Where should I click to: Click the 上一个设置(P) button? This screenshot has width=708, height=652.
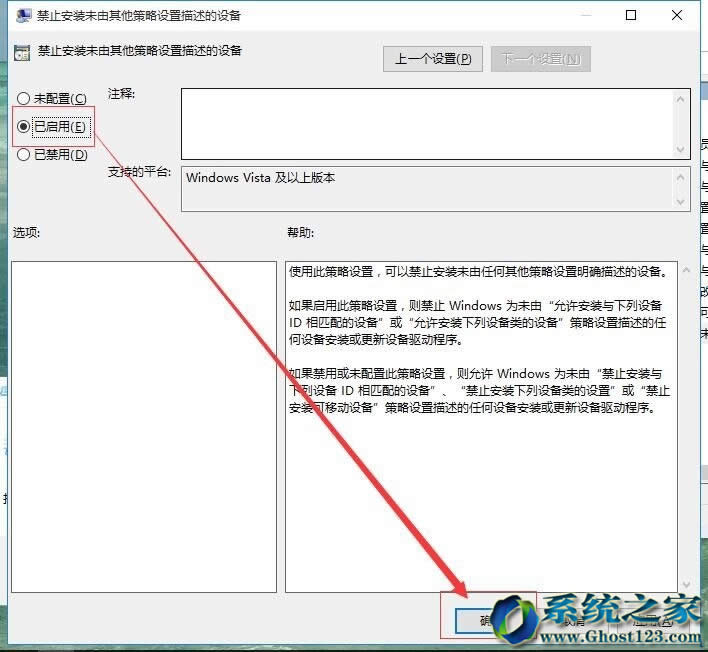(433, 59)
